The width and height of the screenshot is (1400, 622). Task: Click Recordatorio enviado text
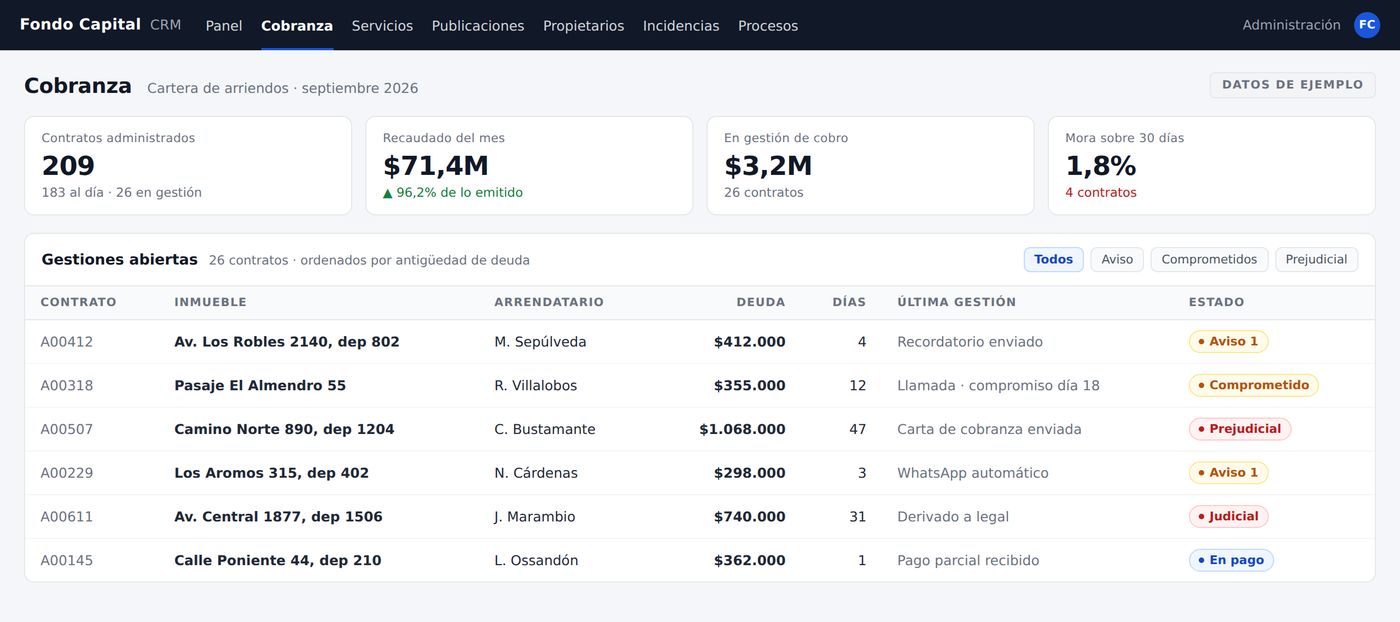970,342
